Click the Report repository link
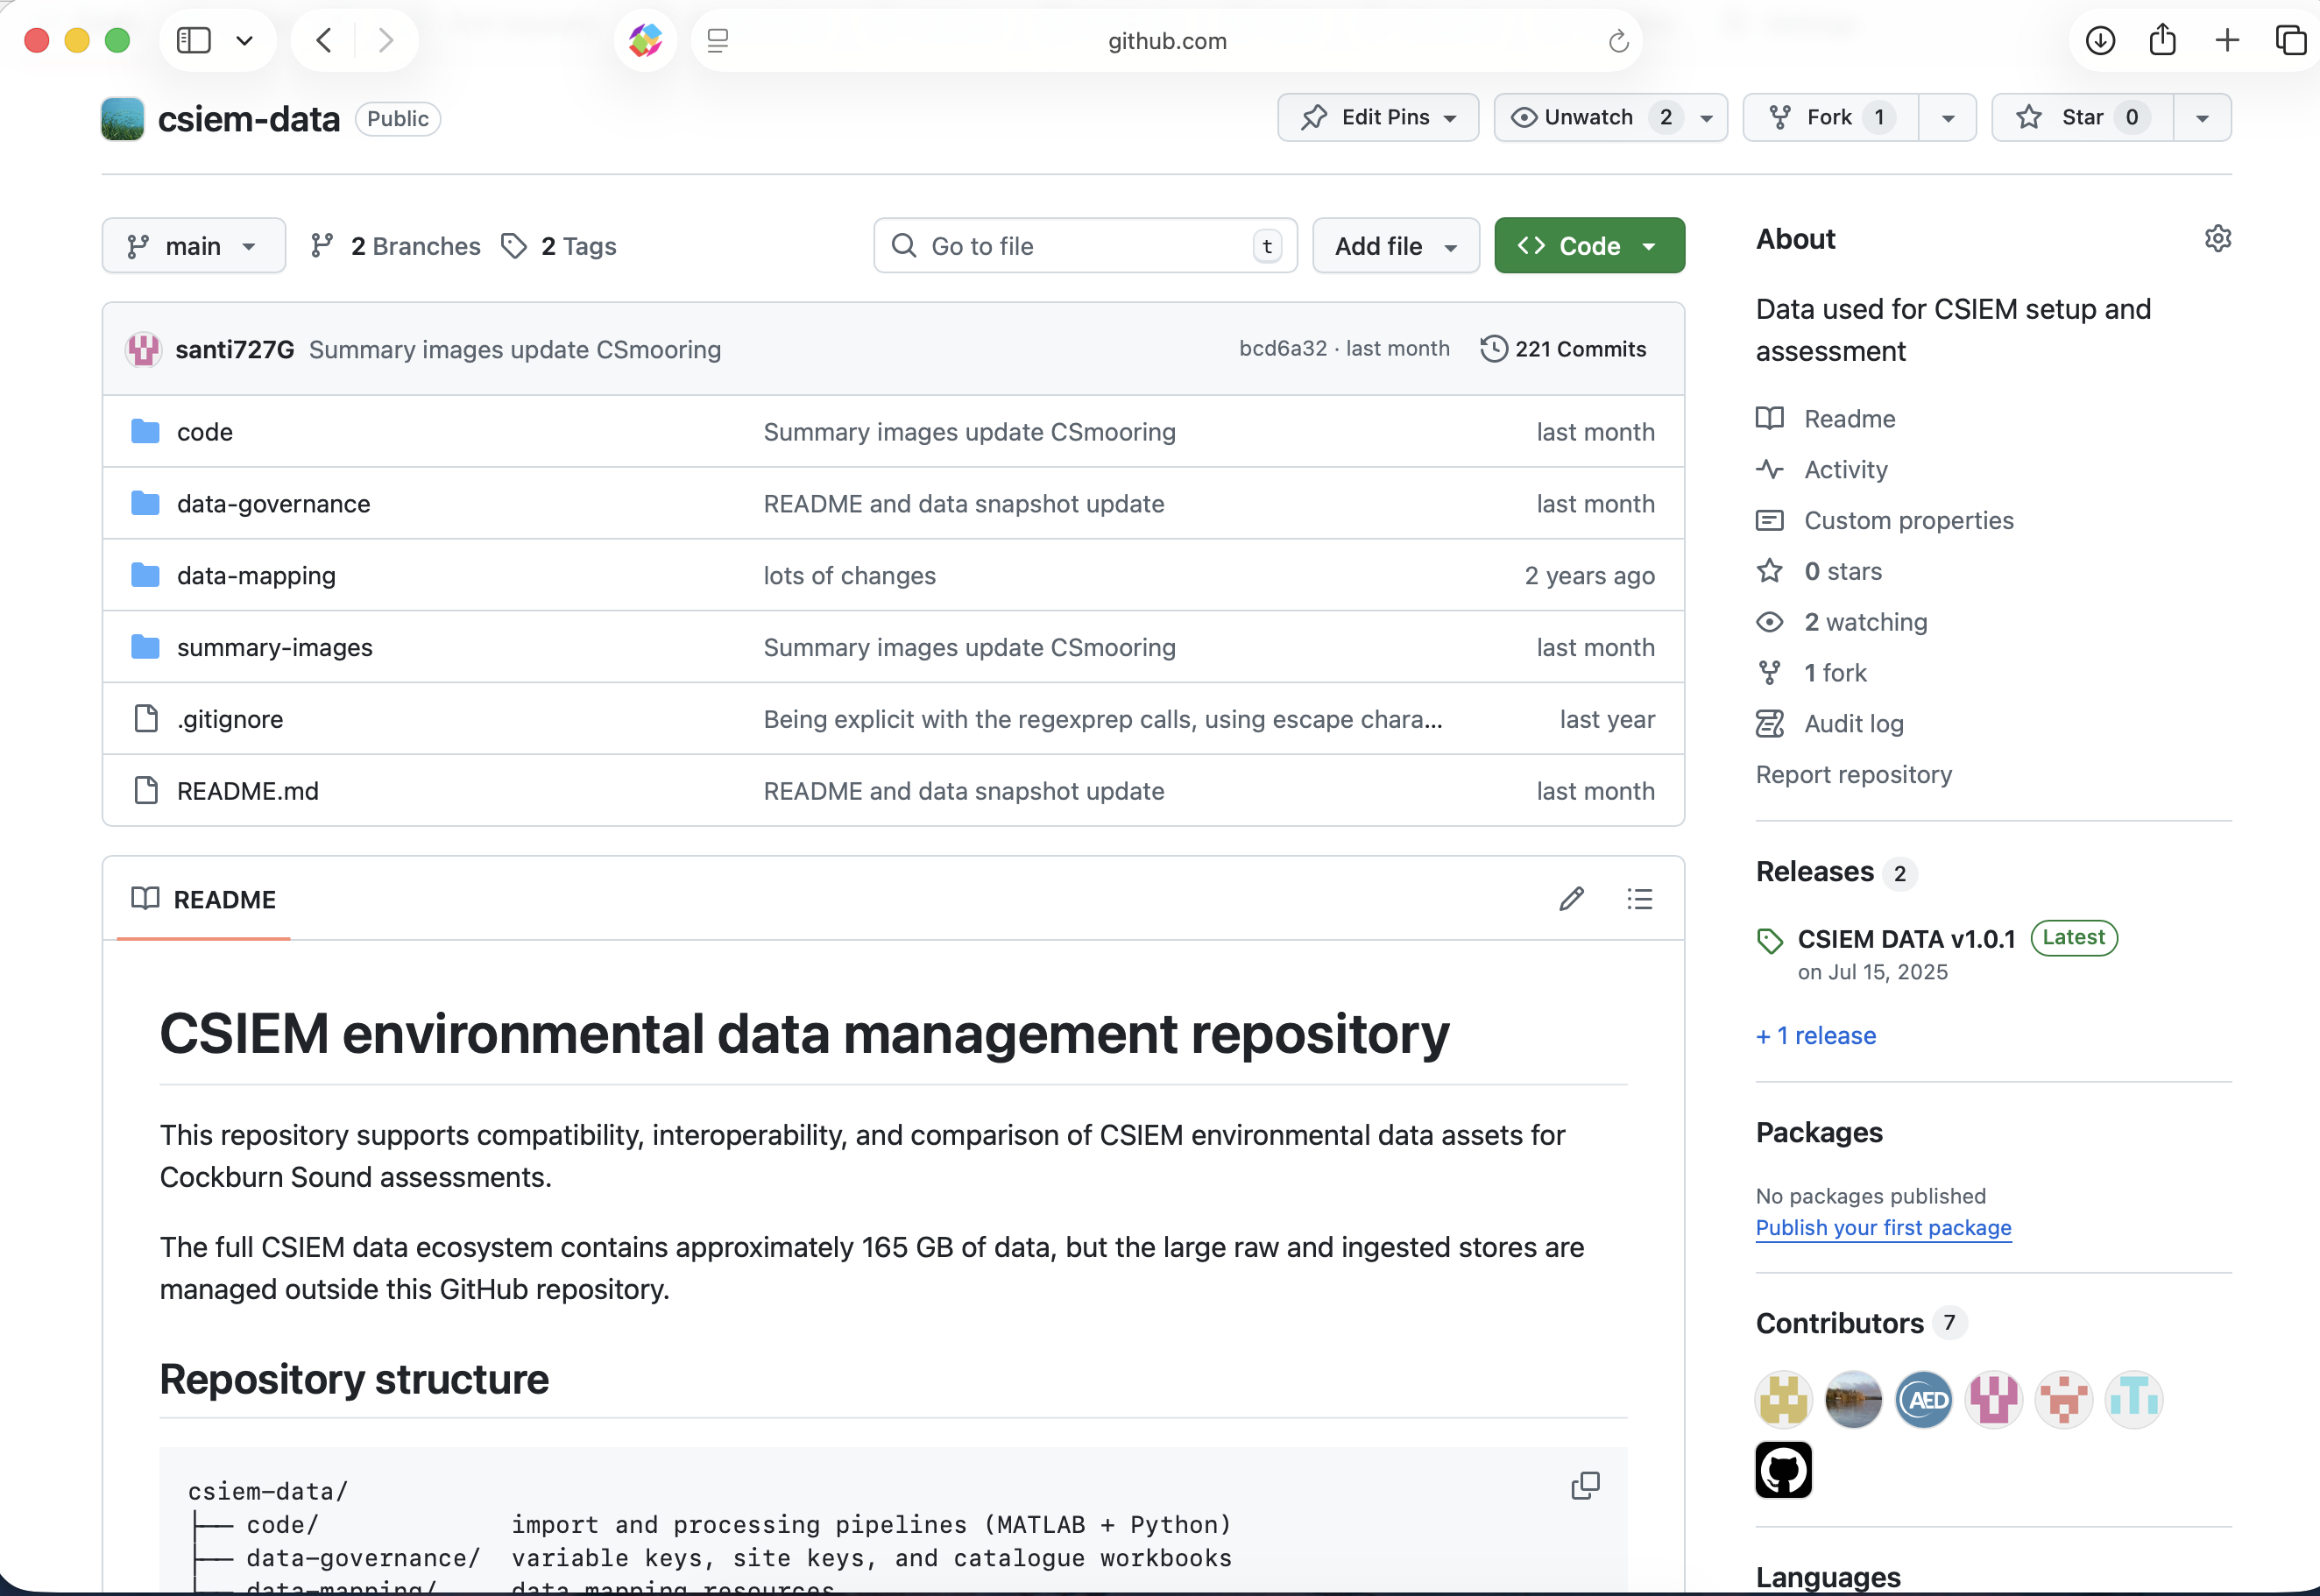The image size is (2320, 1596). tap(1852, 773)
